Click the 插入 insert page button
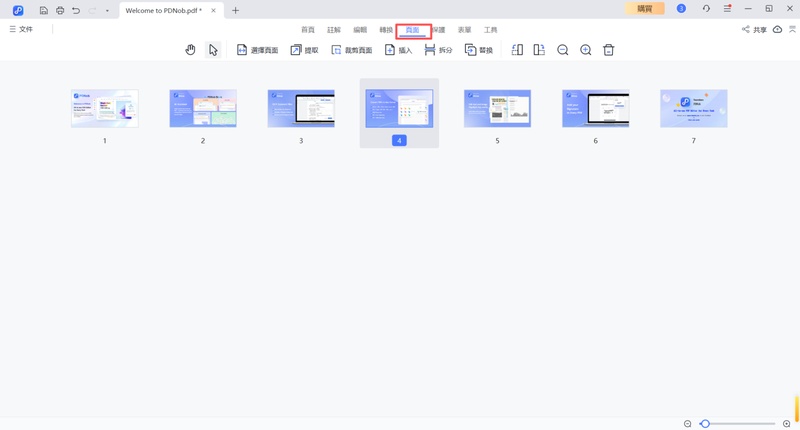 [x=398, y=50]
